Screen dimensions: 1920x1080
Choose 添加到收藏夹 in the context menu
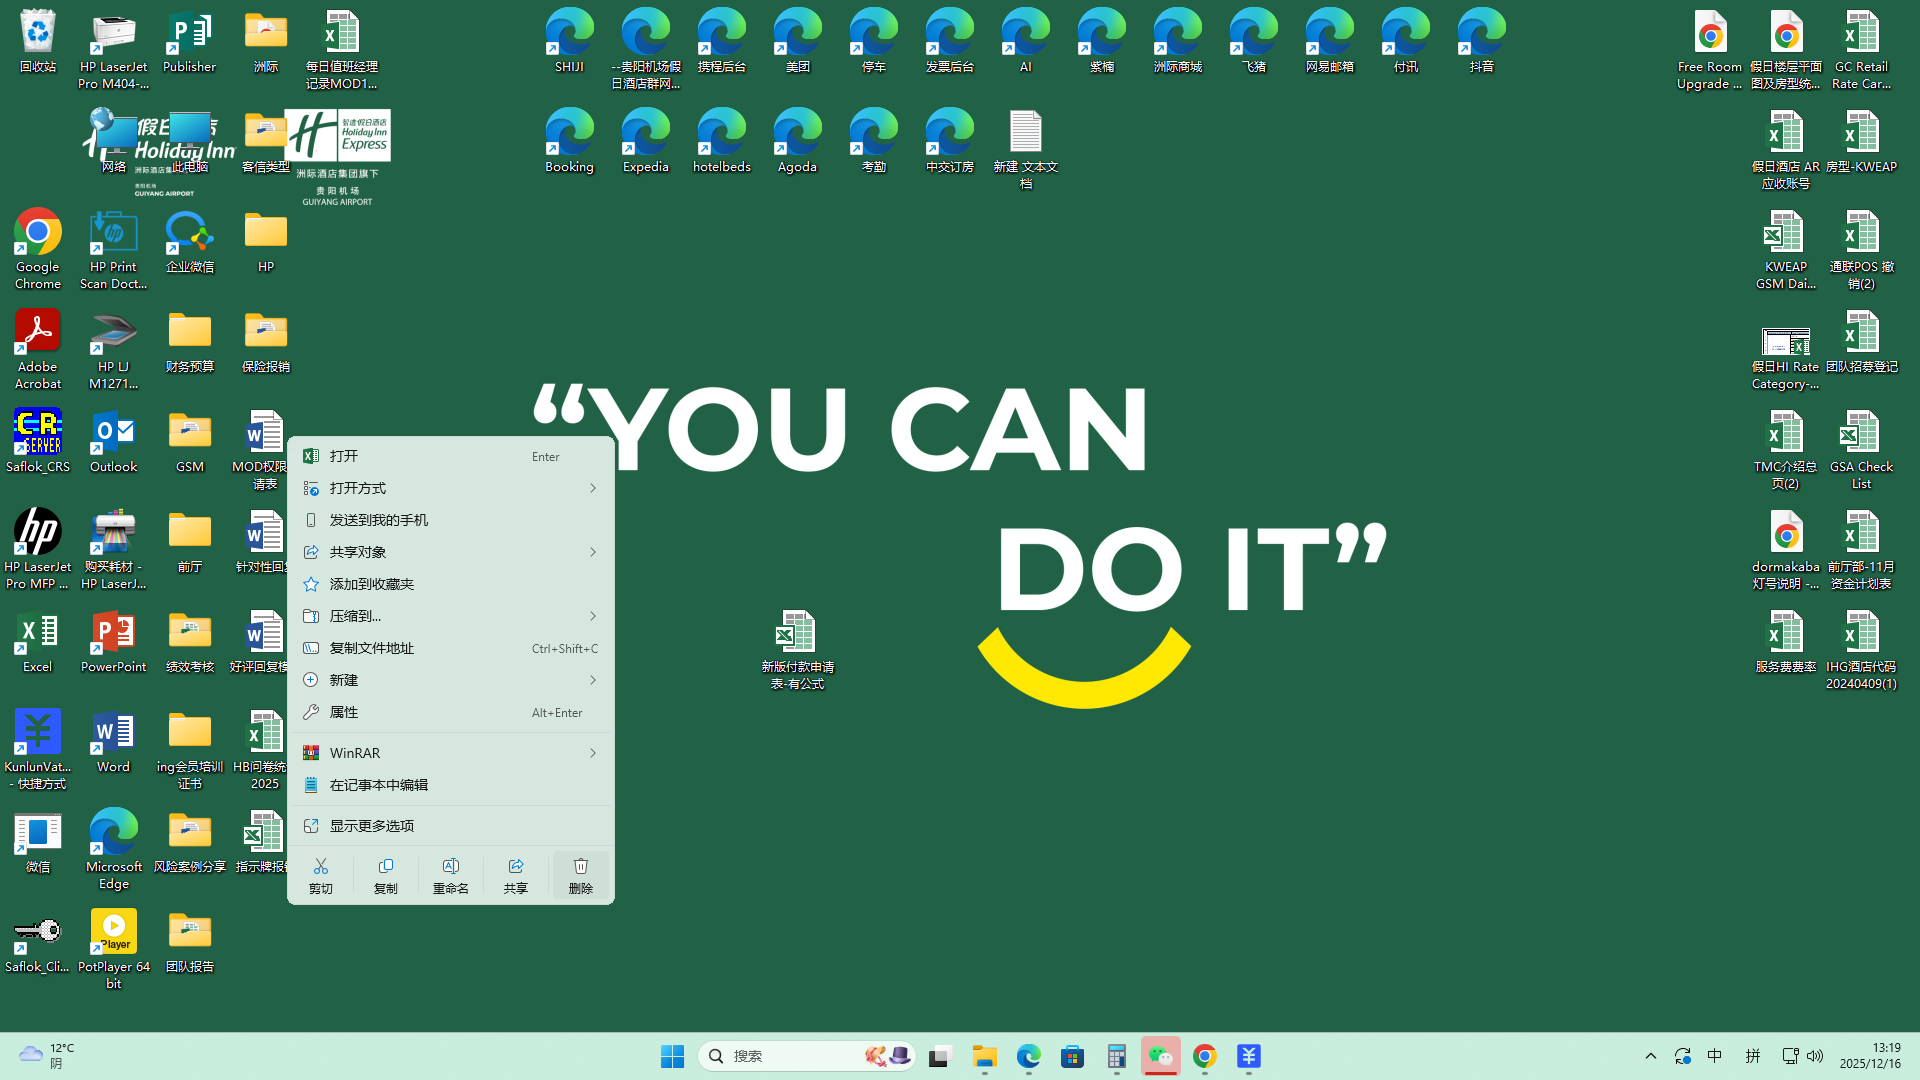tap(372, 584)
